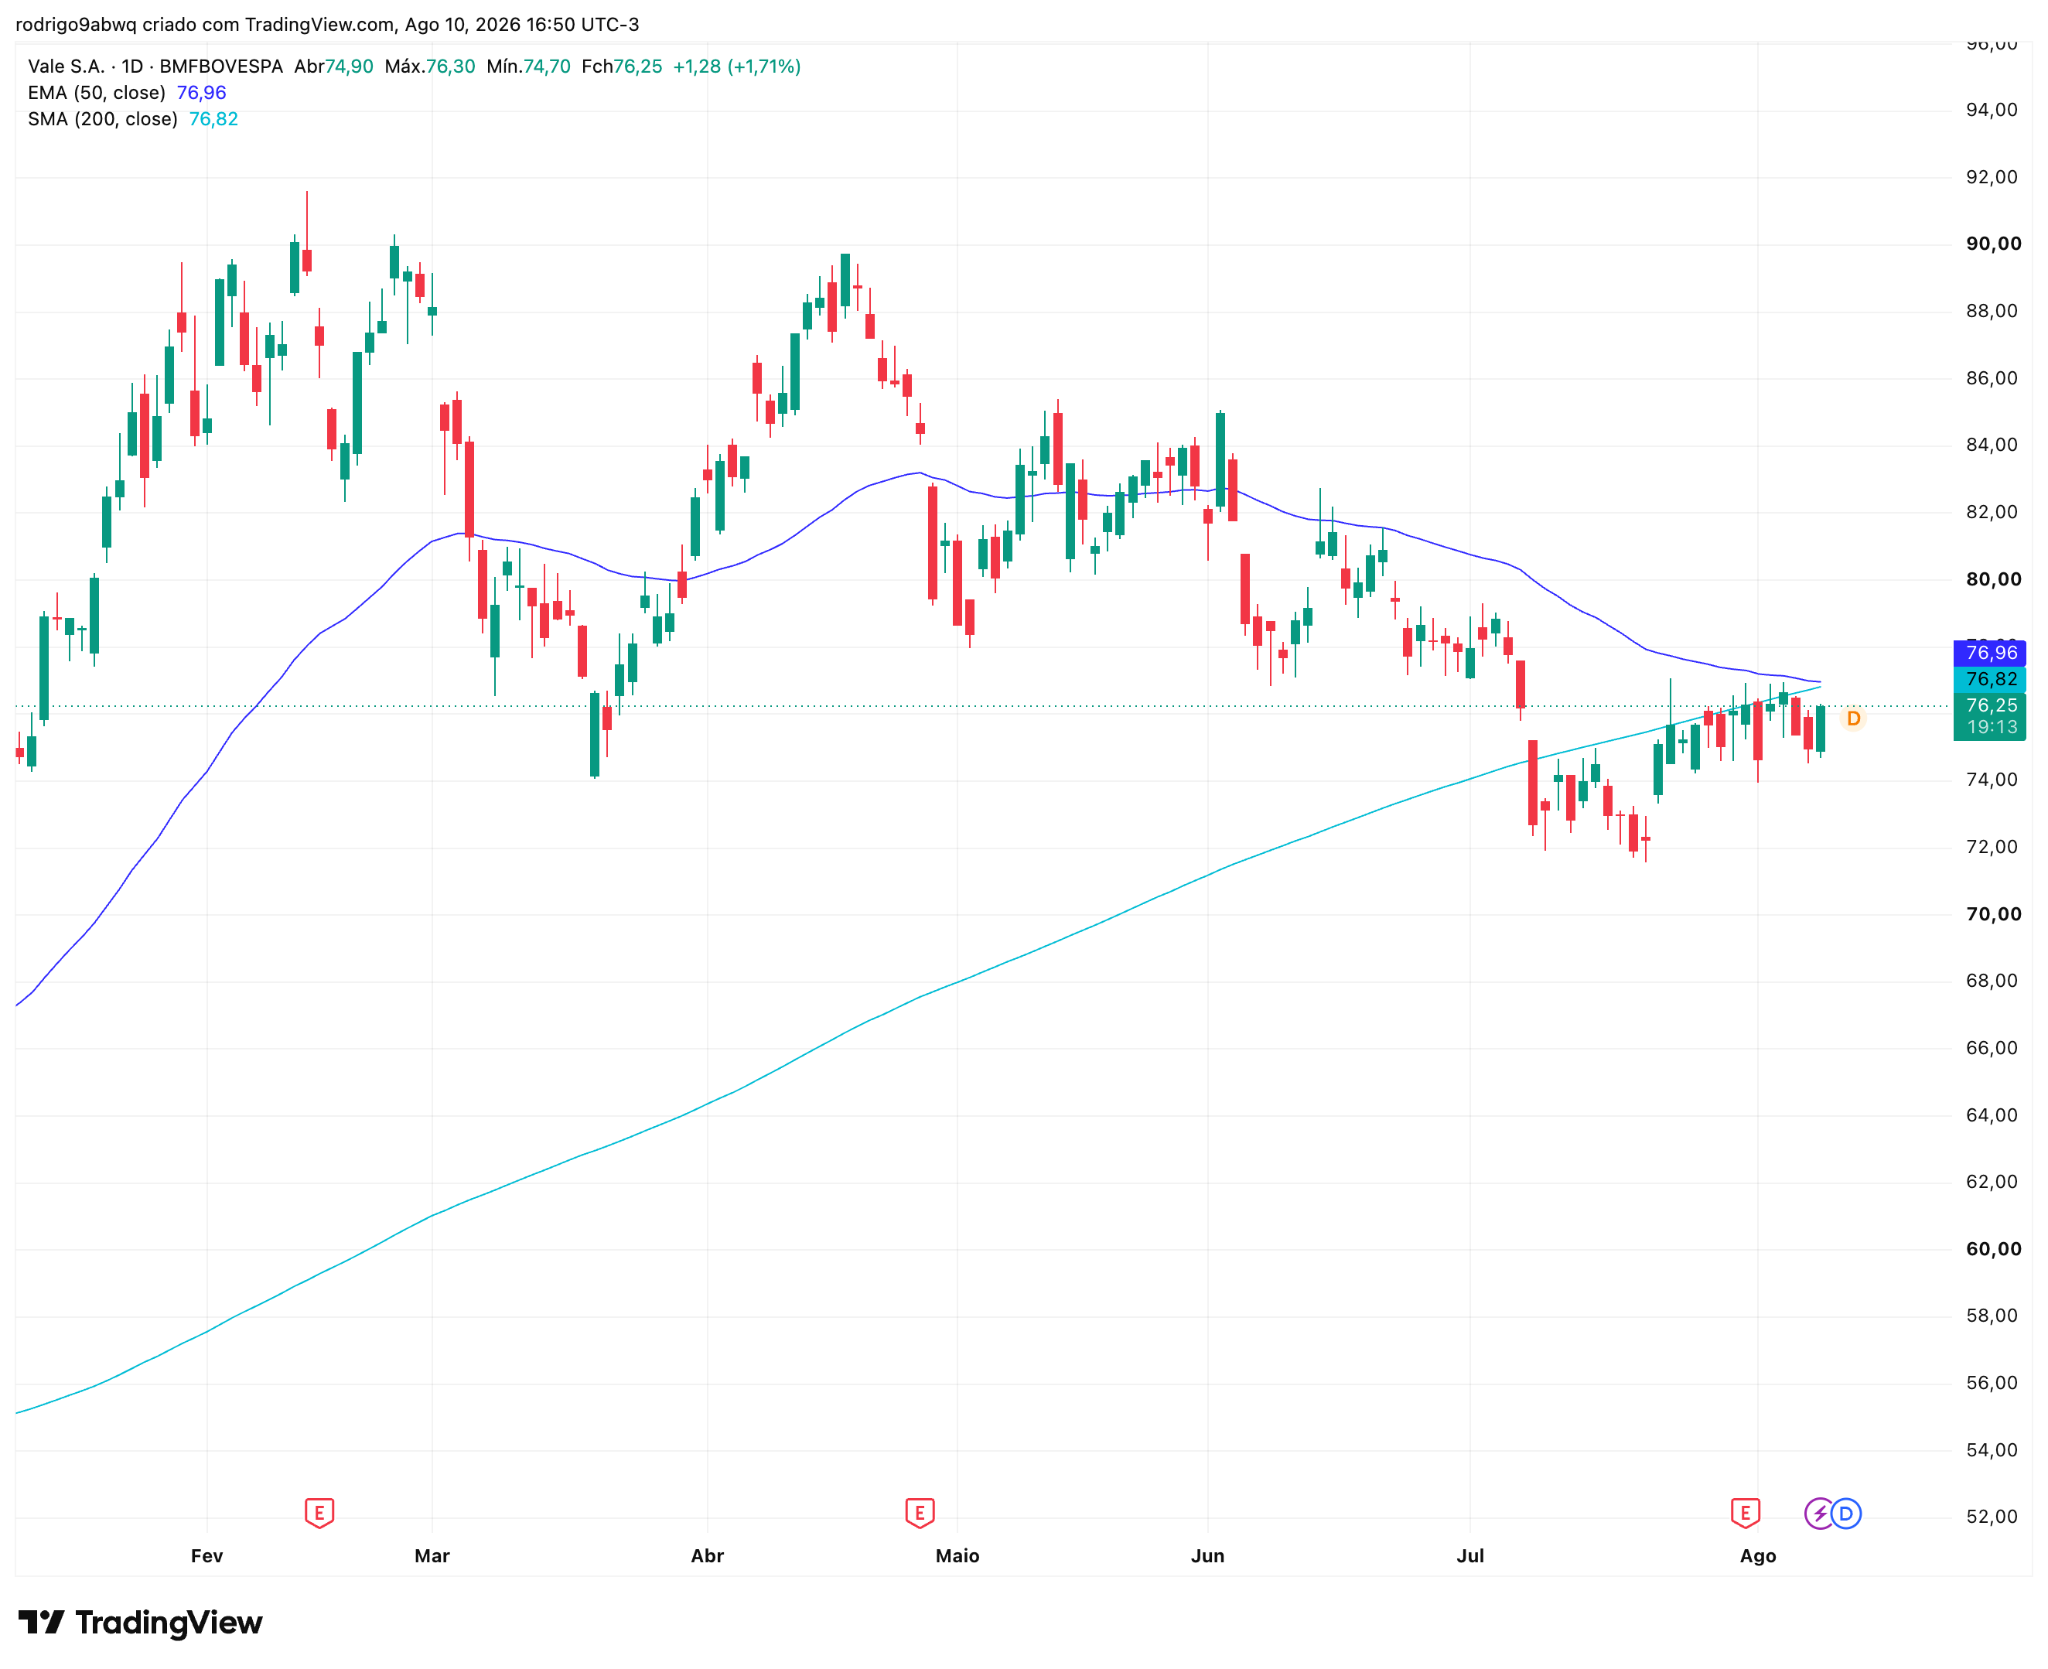The width and height of the screenshot is (2048, 1669).
Task: Click the EMA value 76,96 in legend
Action: [201, 93]
